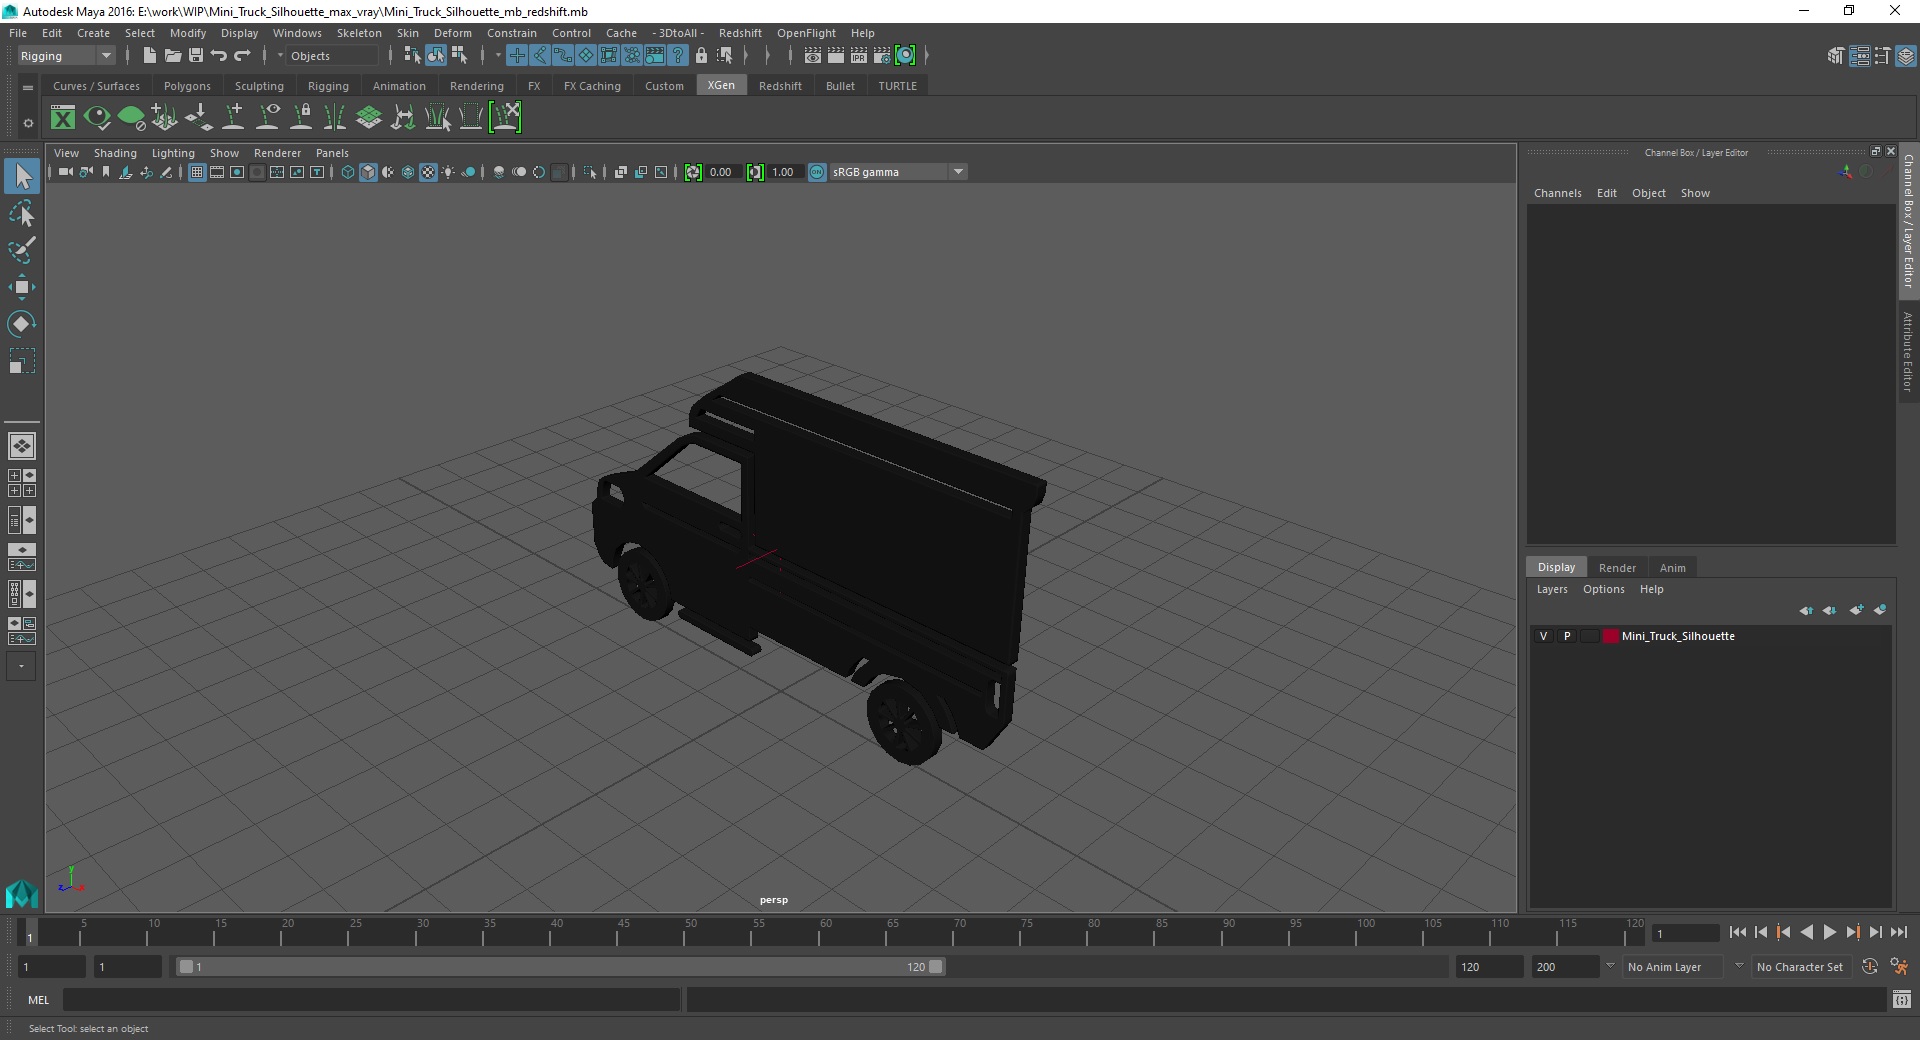Open Animation Preferences icon beside Character Set
The image size is (1920, 1040).
click(1899, 967)
